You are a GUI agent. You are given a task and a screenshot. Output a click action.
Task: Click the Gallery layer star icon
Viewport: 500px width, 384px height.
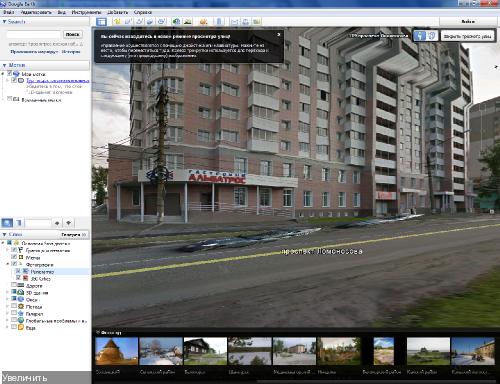pyautogui.click(x=21, y=313)
